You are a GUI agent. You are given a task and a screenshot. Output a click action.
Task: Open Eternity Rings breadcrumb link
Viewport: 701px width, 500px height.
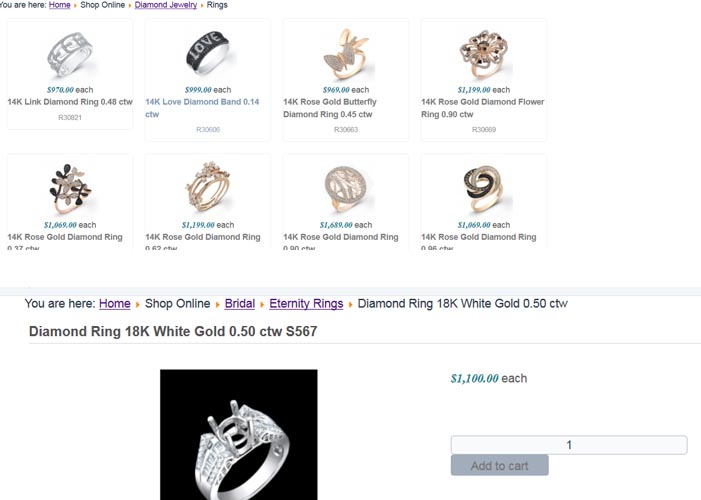click(x=306, y=304)
